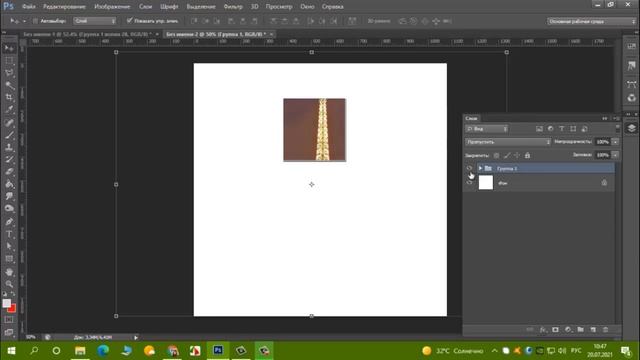The width and height of the screenshot is (640, 360).
Task: Select the Clone Stamp tool
Action: click(9, 147)
